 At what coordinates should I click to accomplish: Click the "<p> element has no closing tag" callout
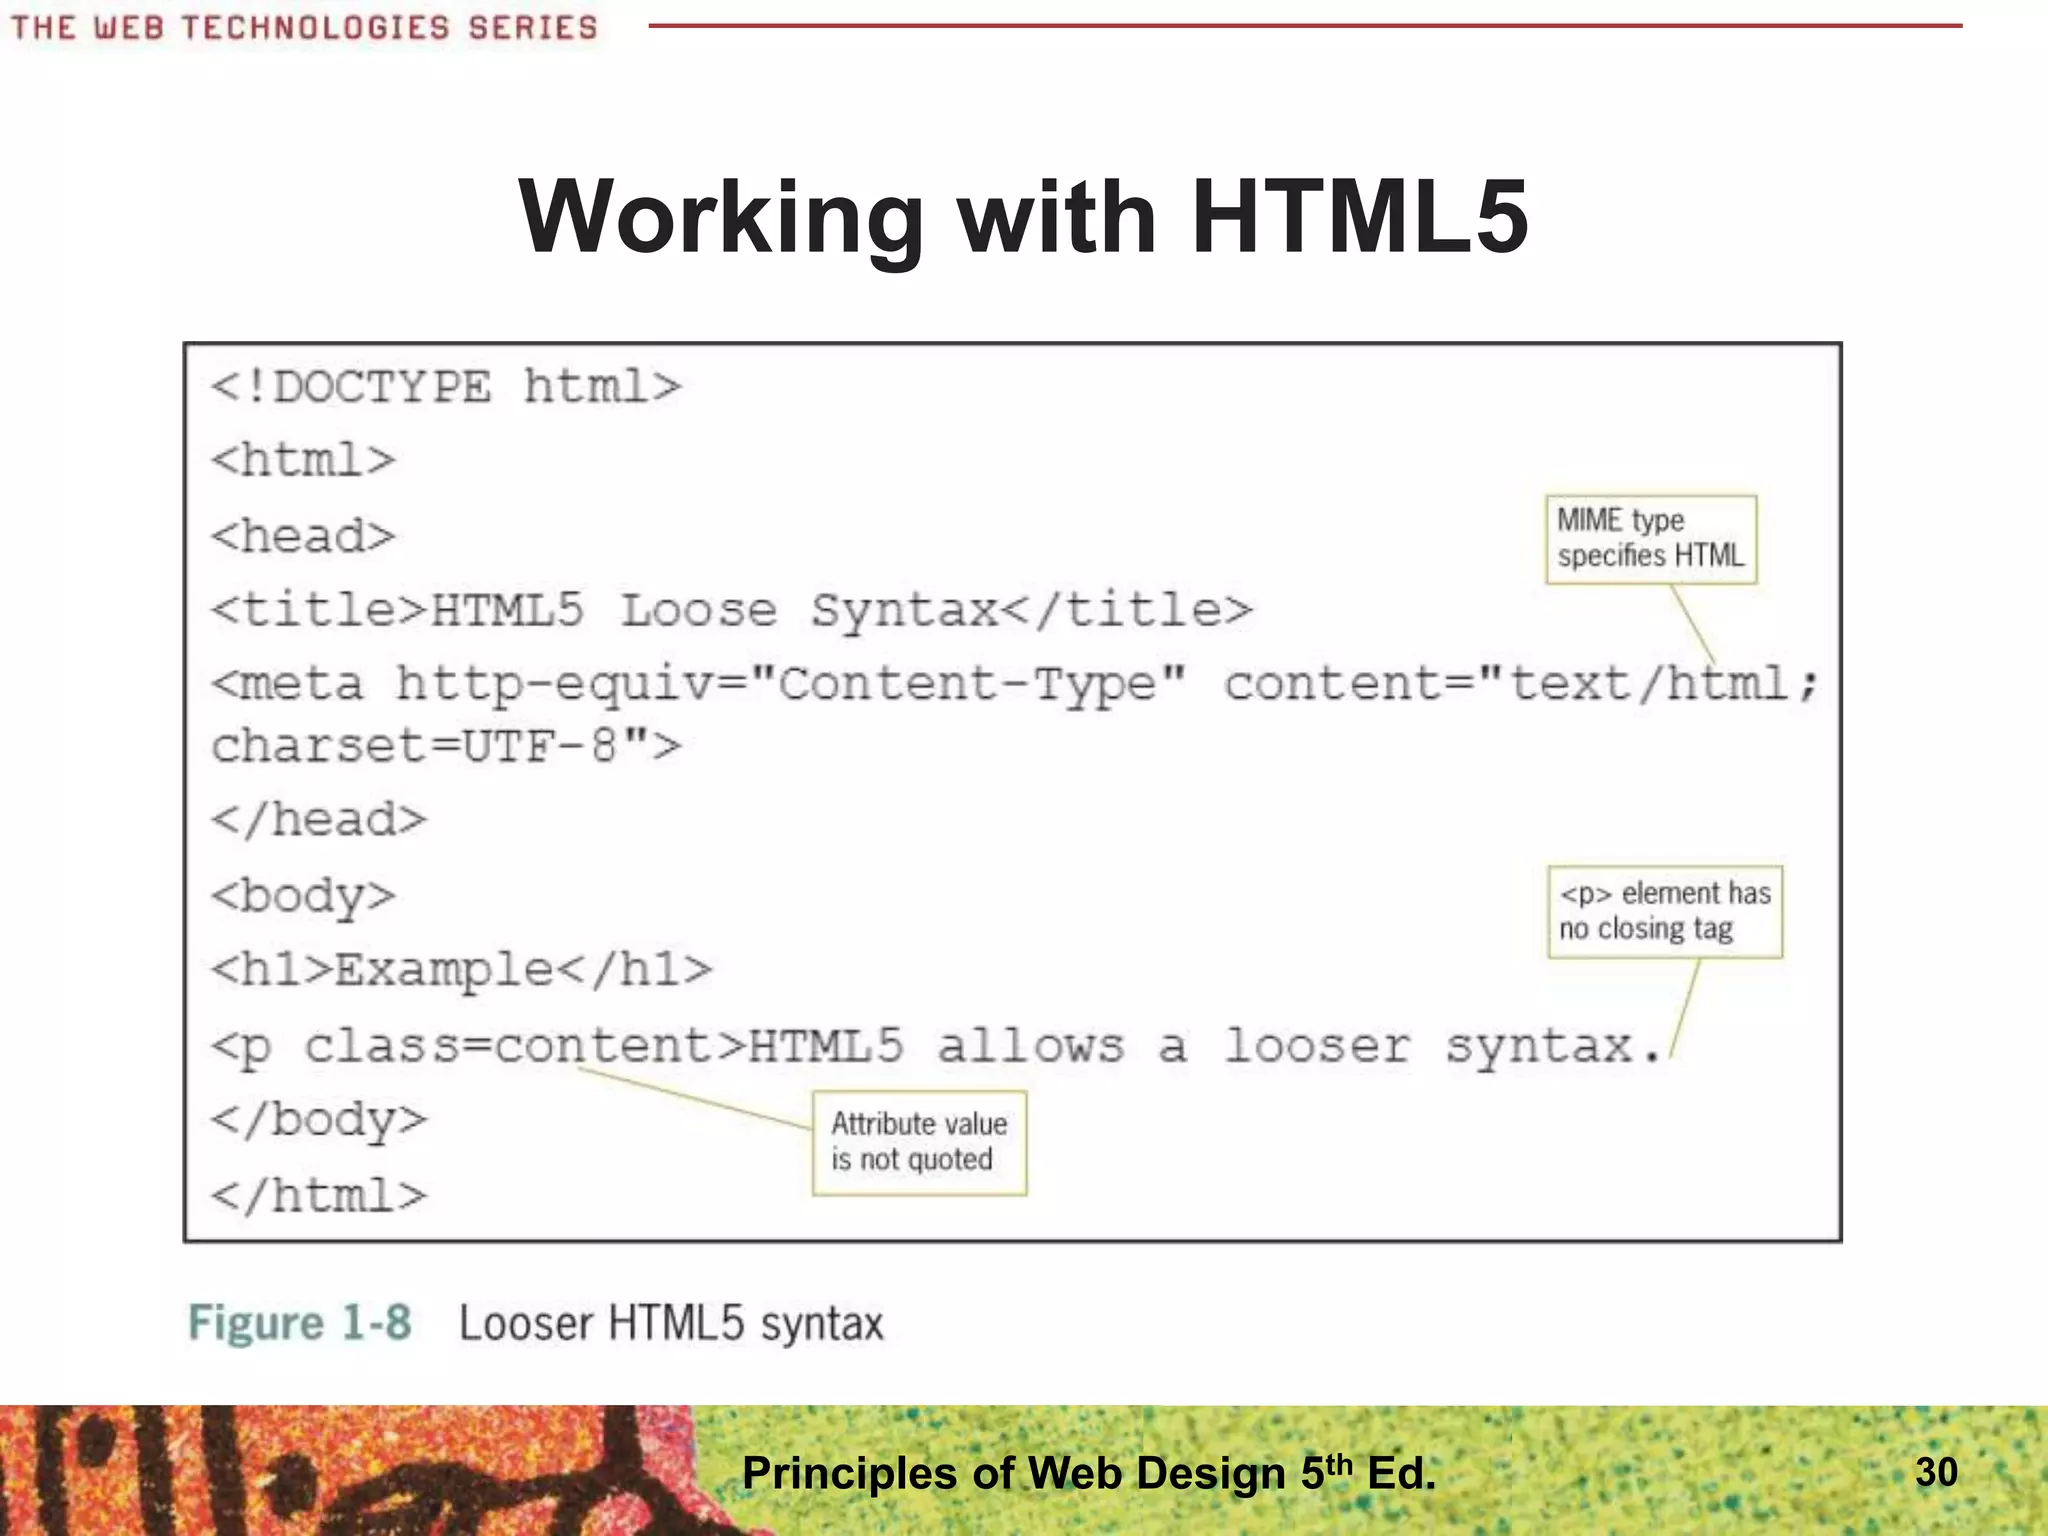[x=1665, y=912]
